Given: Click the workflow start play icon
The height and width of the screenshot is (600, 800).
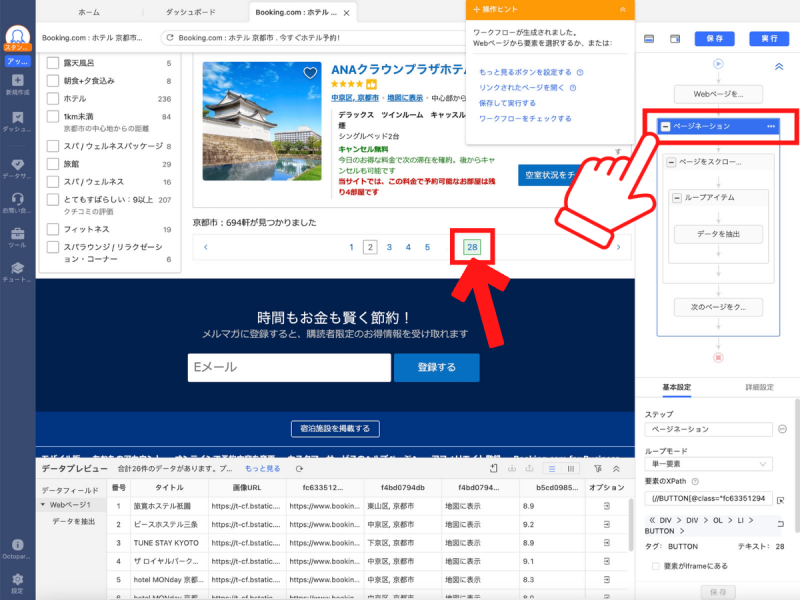Looking at the screenshot, I should pyautogui.click(x=718, y=64).
